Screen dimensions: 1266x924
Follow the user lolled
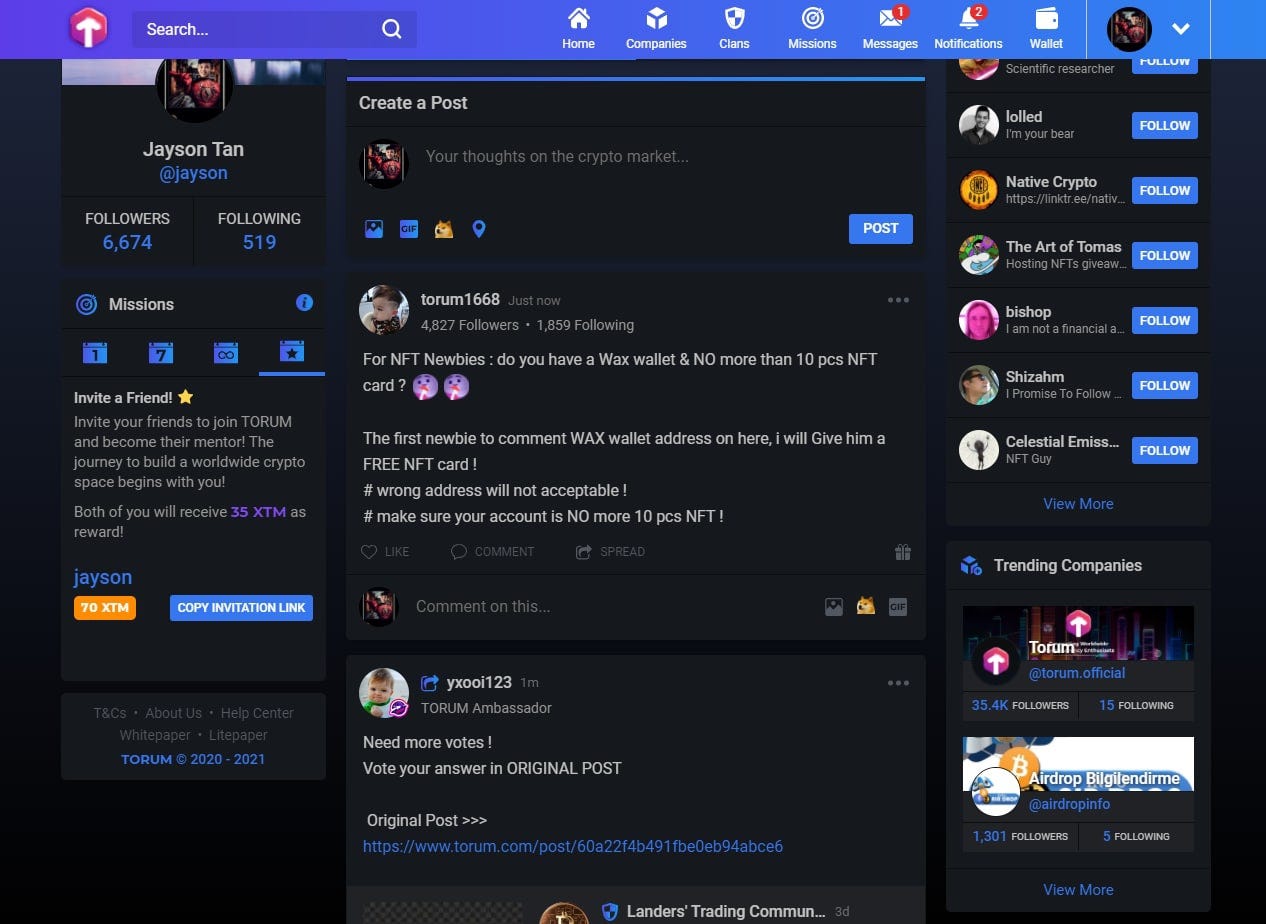[x=1165, y=125]
